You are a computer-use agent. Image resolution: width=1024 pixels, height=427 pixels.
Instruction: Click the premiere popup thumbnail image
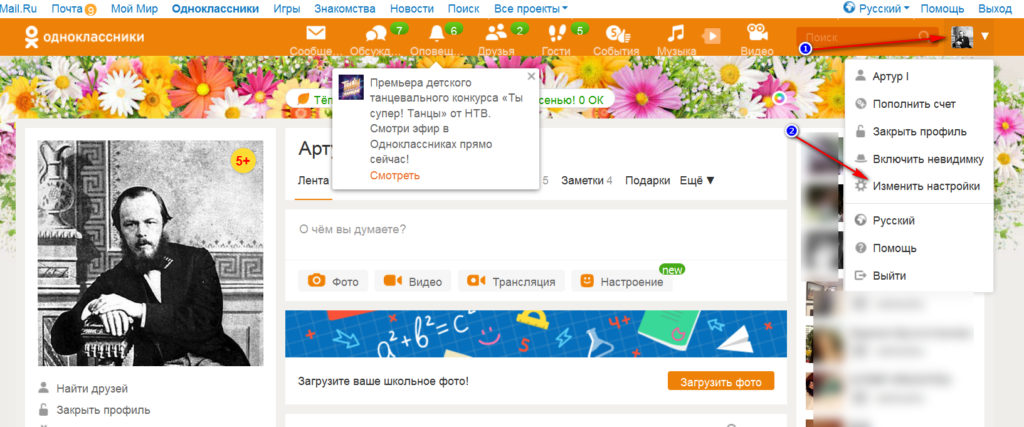click(x=351, y=87)
